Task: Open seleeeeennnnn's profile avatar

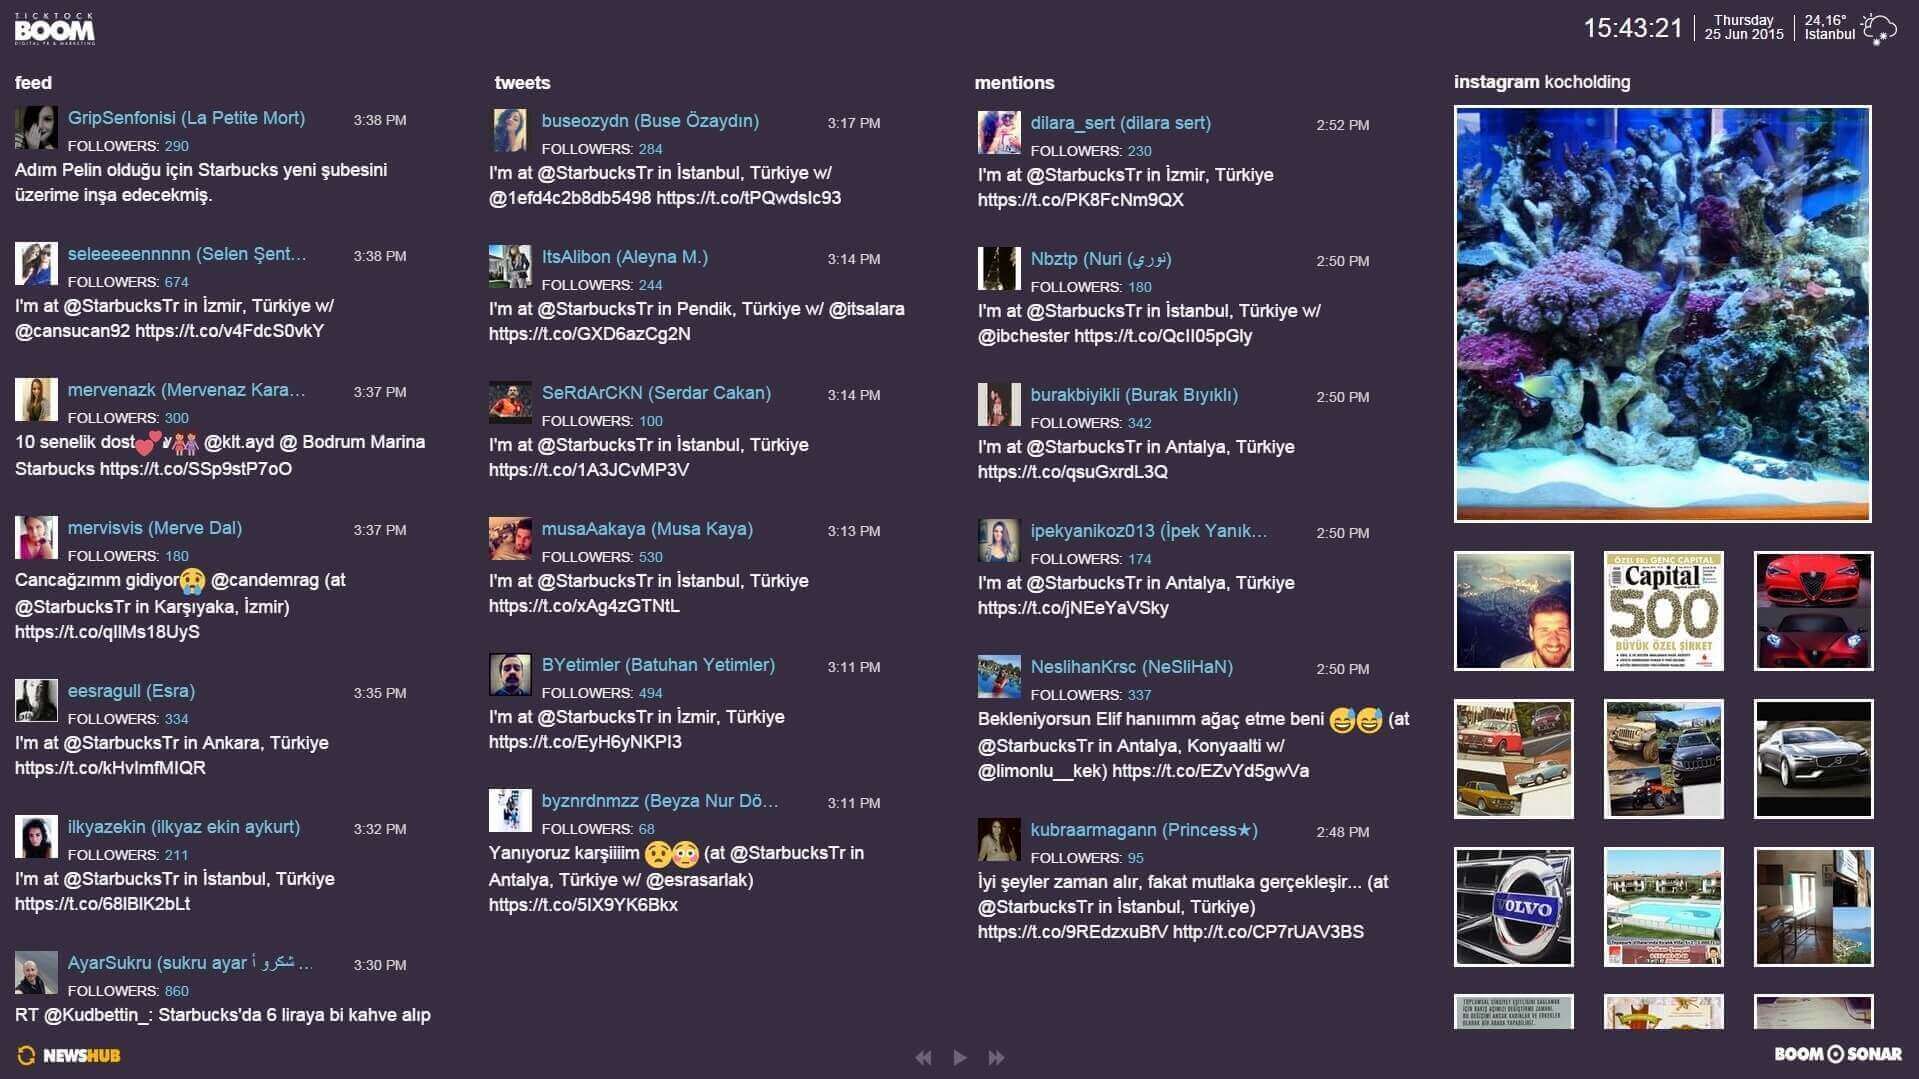Action: tap(36, 265)
